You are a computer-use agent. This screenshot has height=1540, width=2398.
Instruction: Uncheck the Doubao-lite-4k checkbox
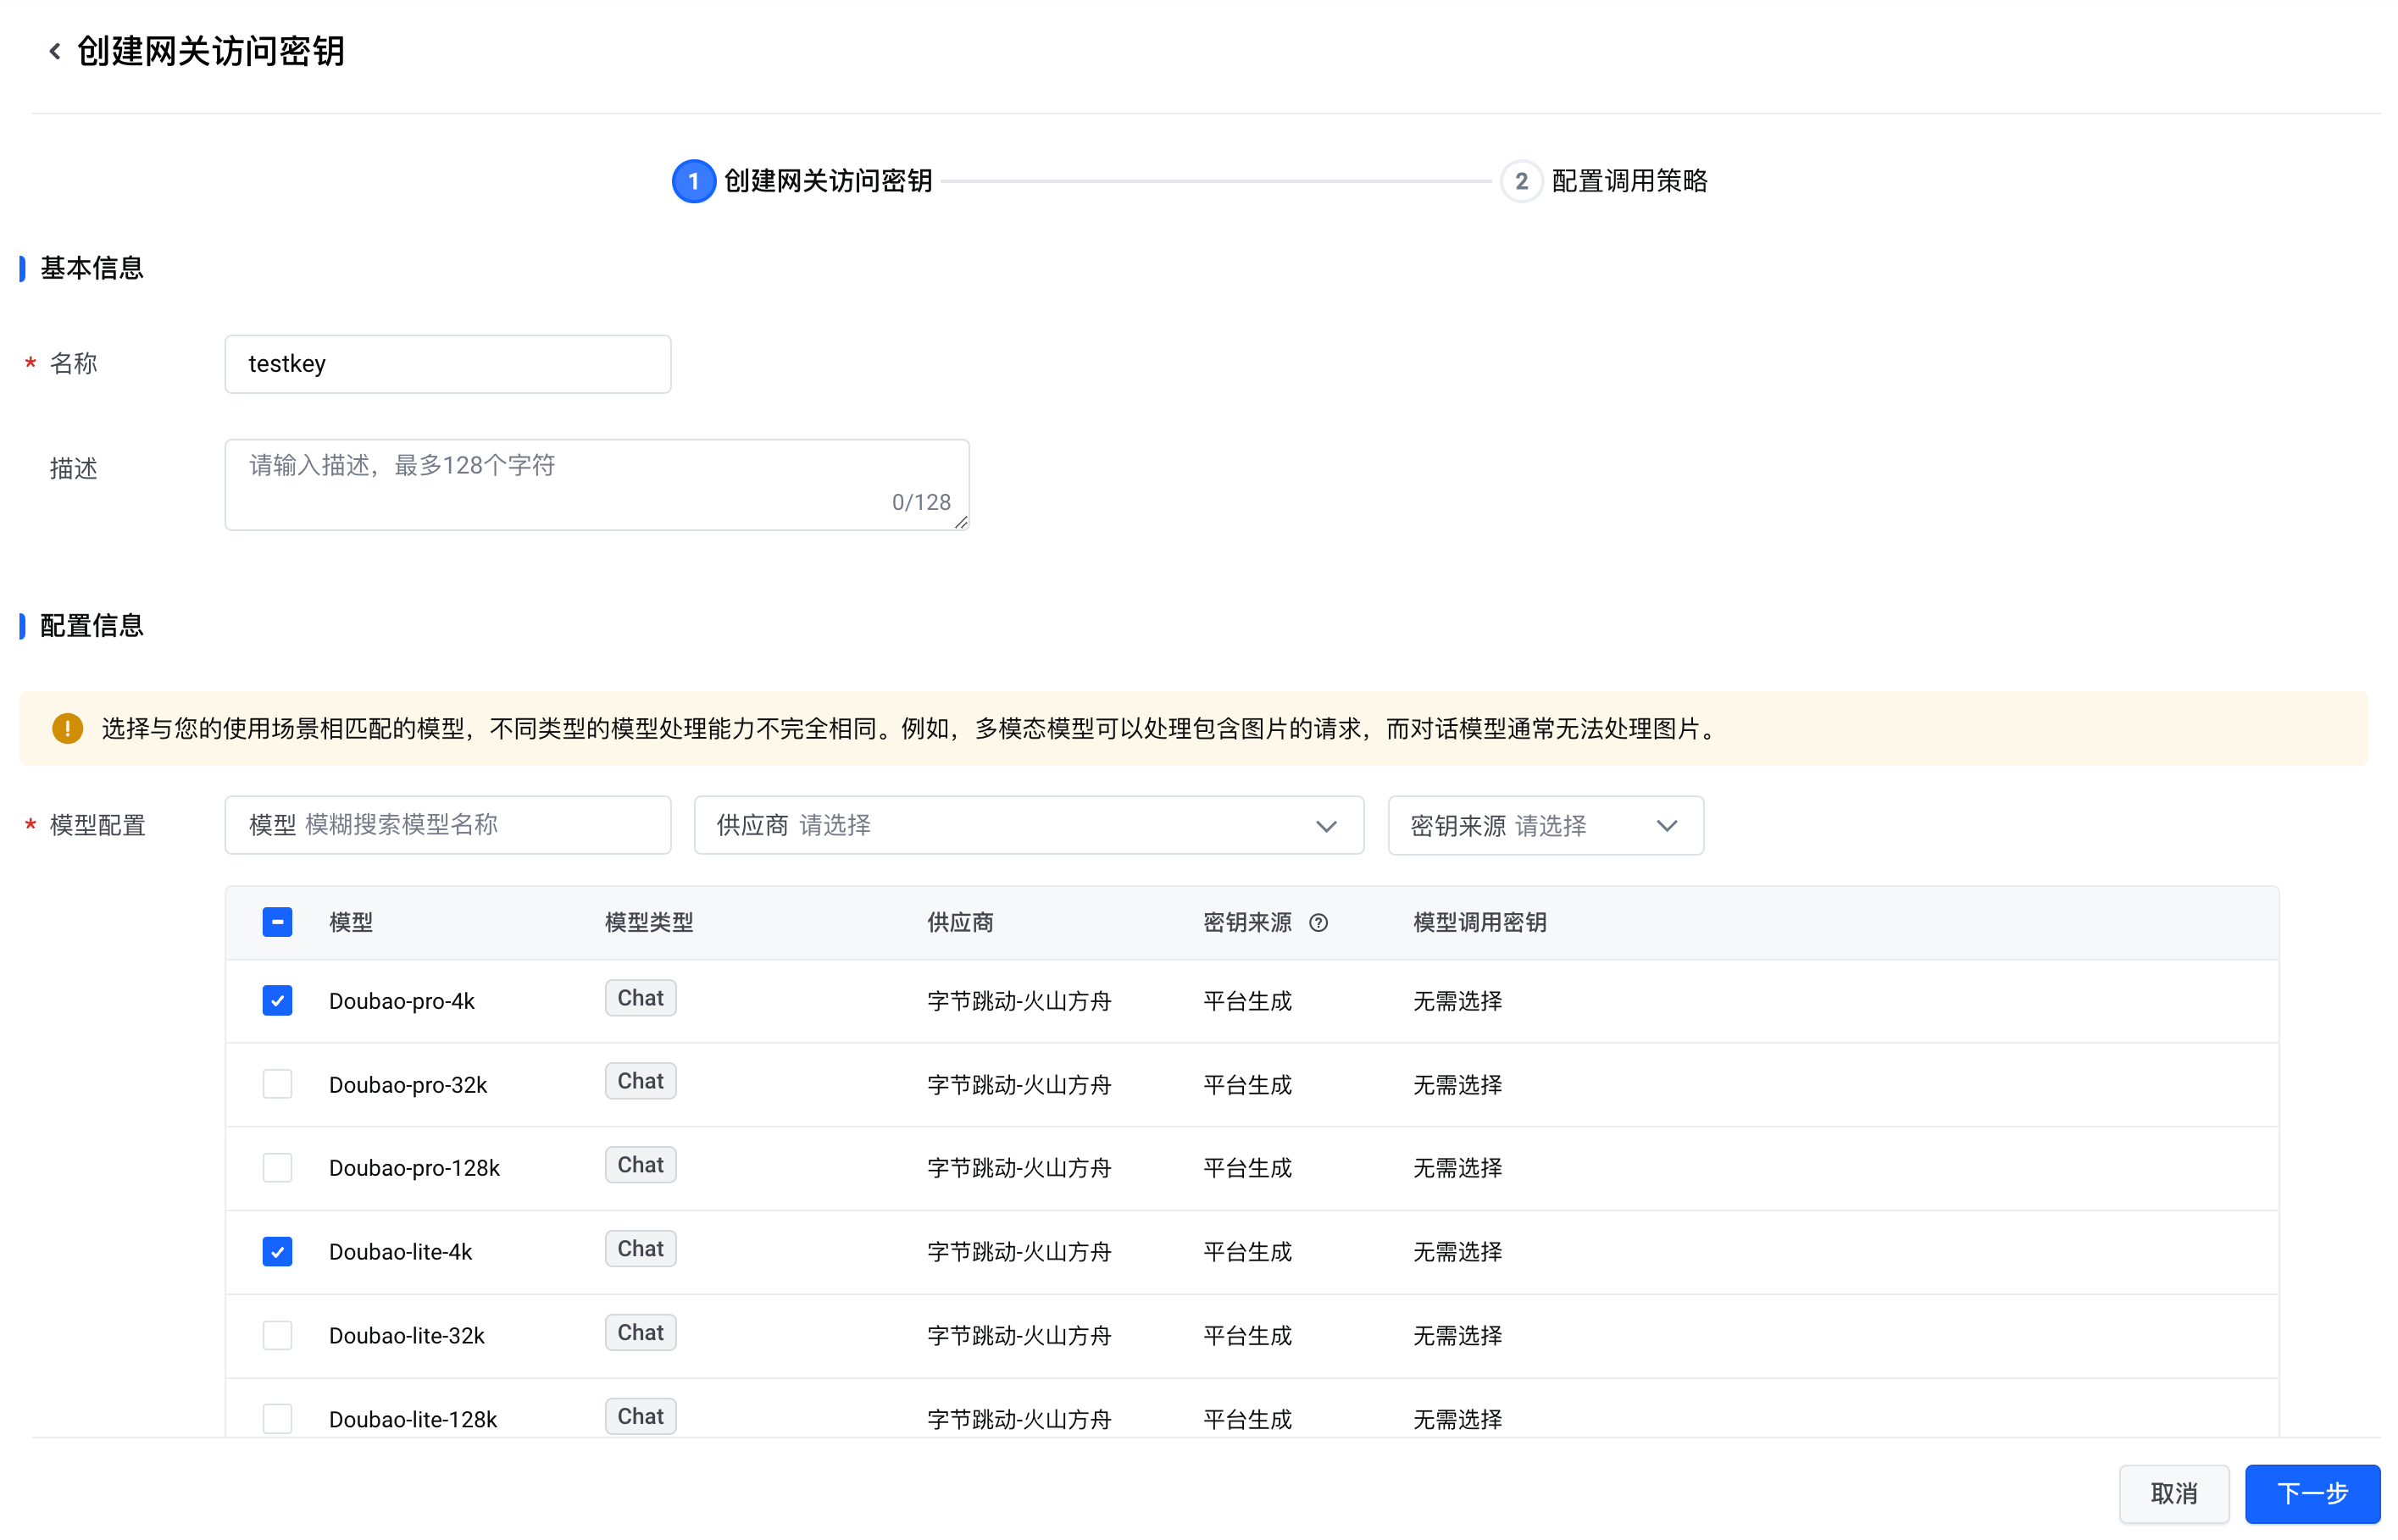277,1251
